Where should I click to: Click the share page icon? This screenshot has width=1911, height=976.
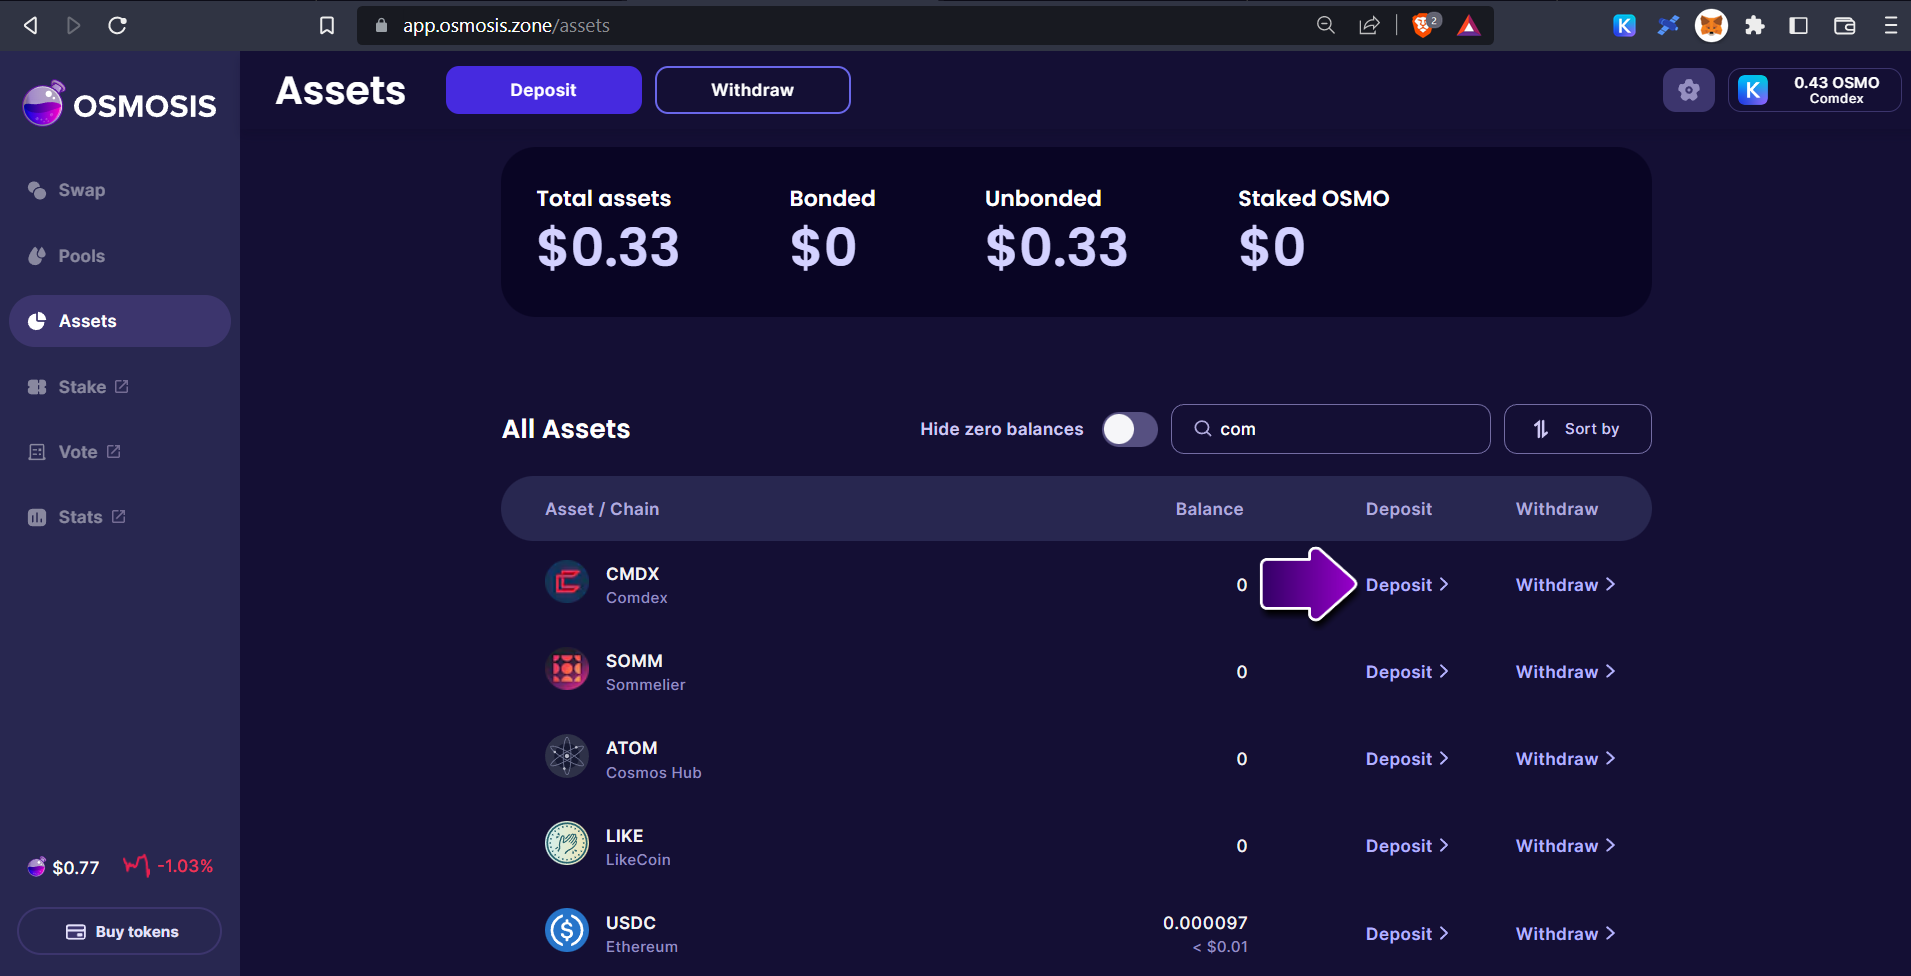pyautogui.click(x=1369, y=25)
